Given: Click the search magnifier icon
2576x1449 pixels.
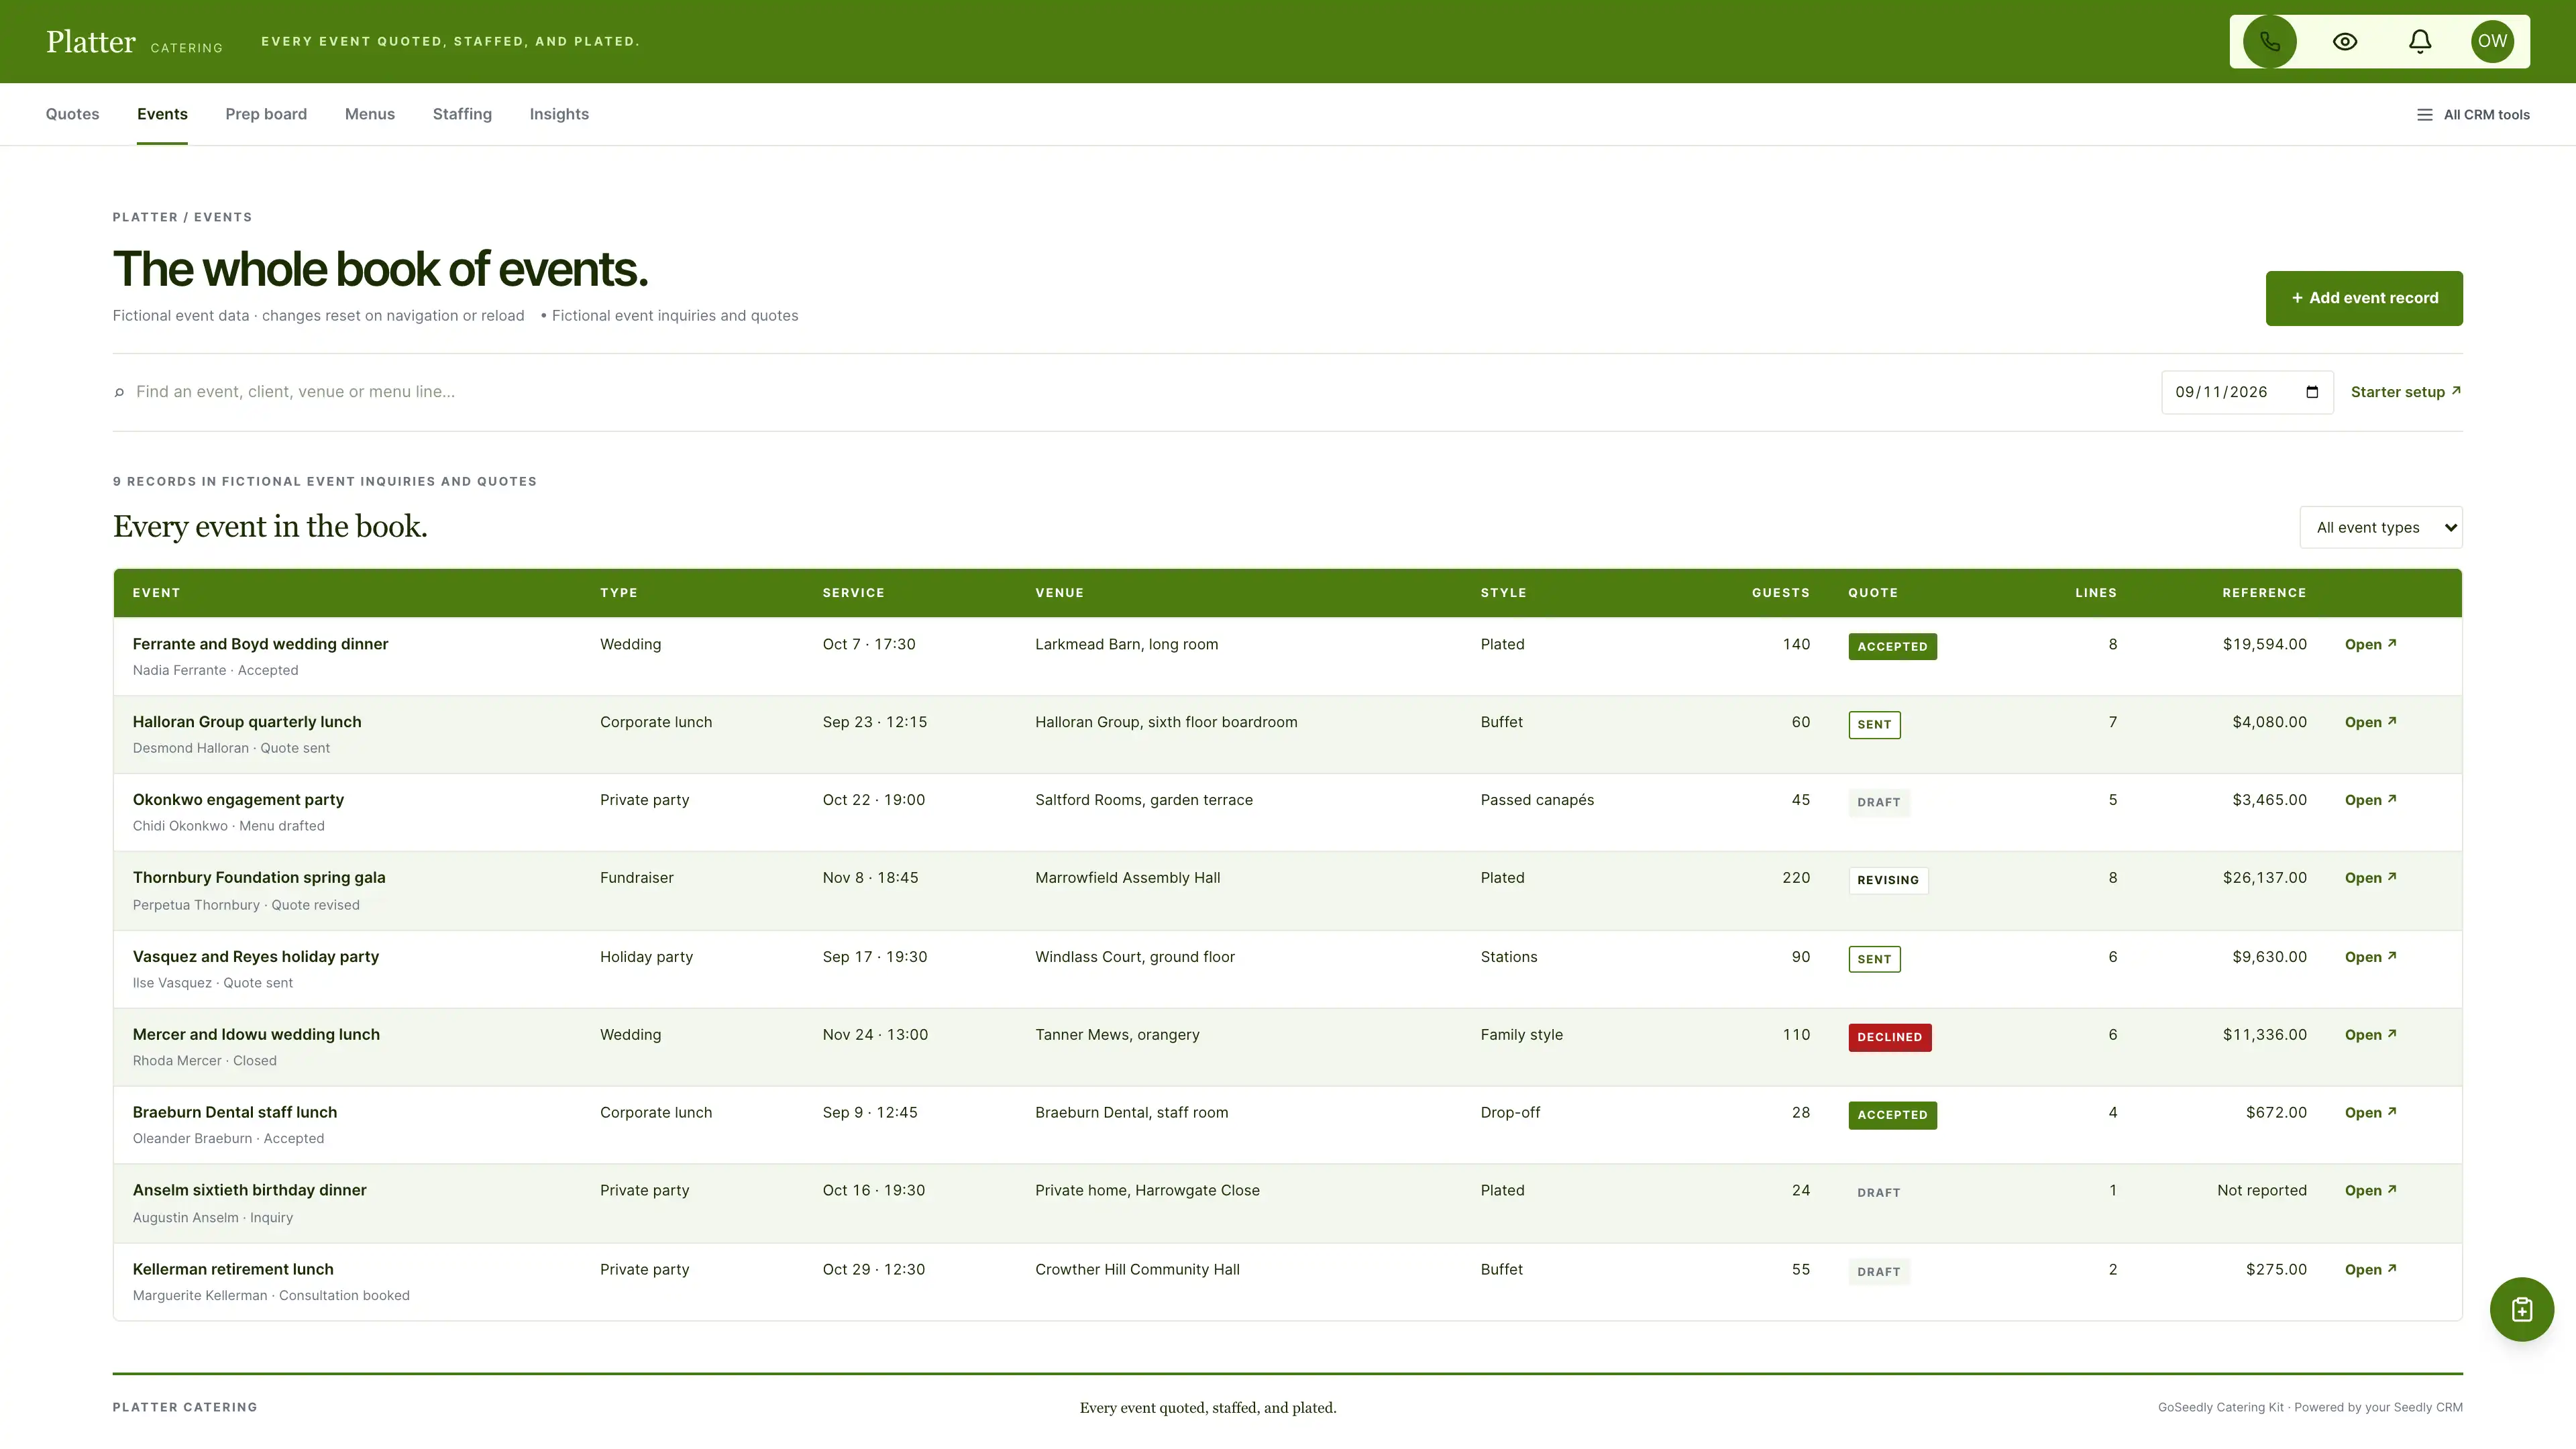Looking at the screenshot, I should coord(119,392).
